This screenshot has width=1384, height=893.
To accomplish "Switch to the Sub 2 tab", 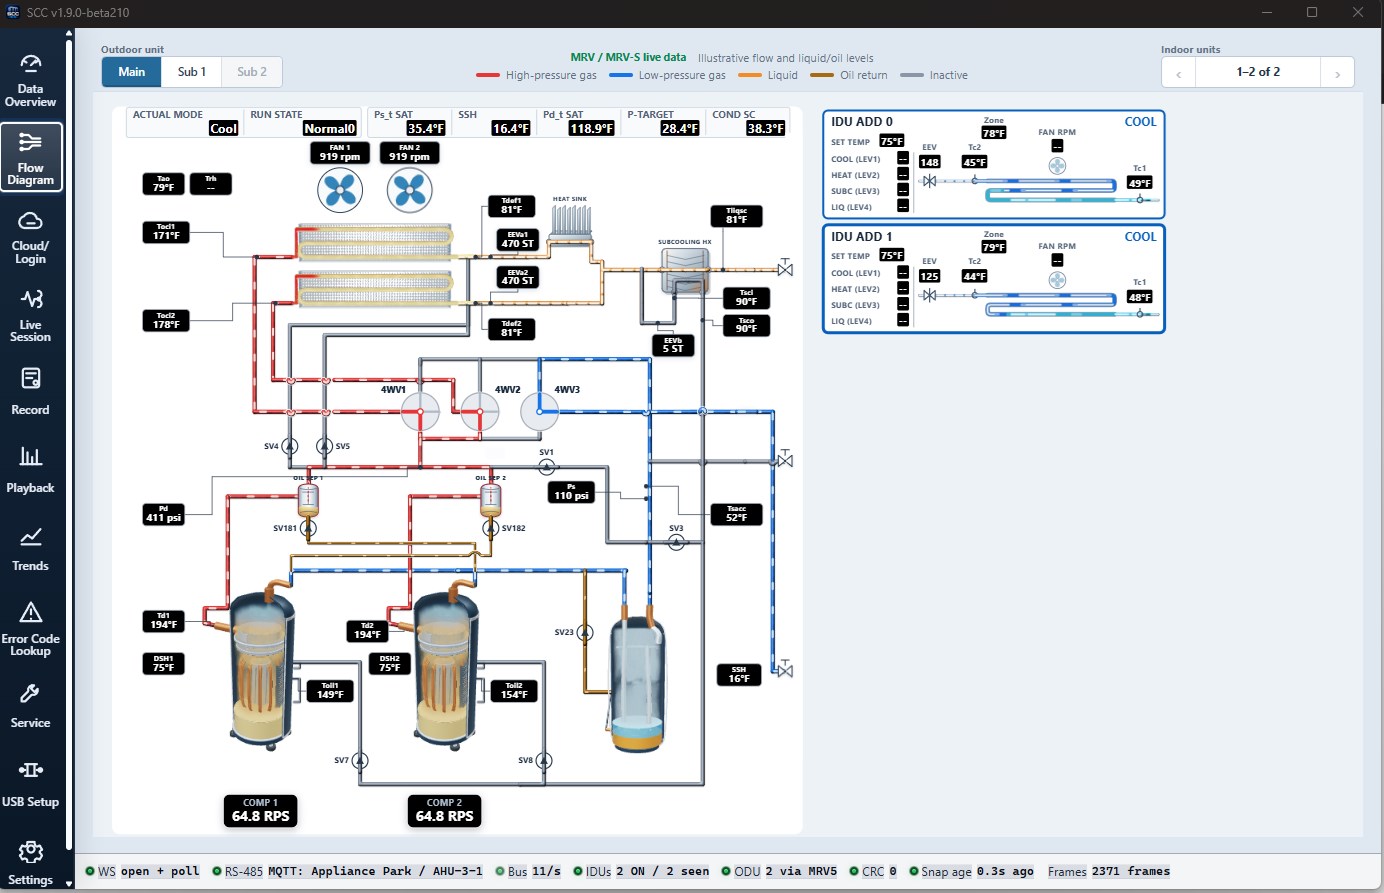I will [x=252, y=72].
